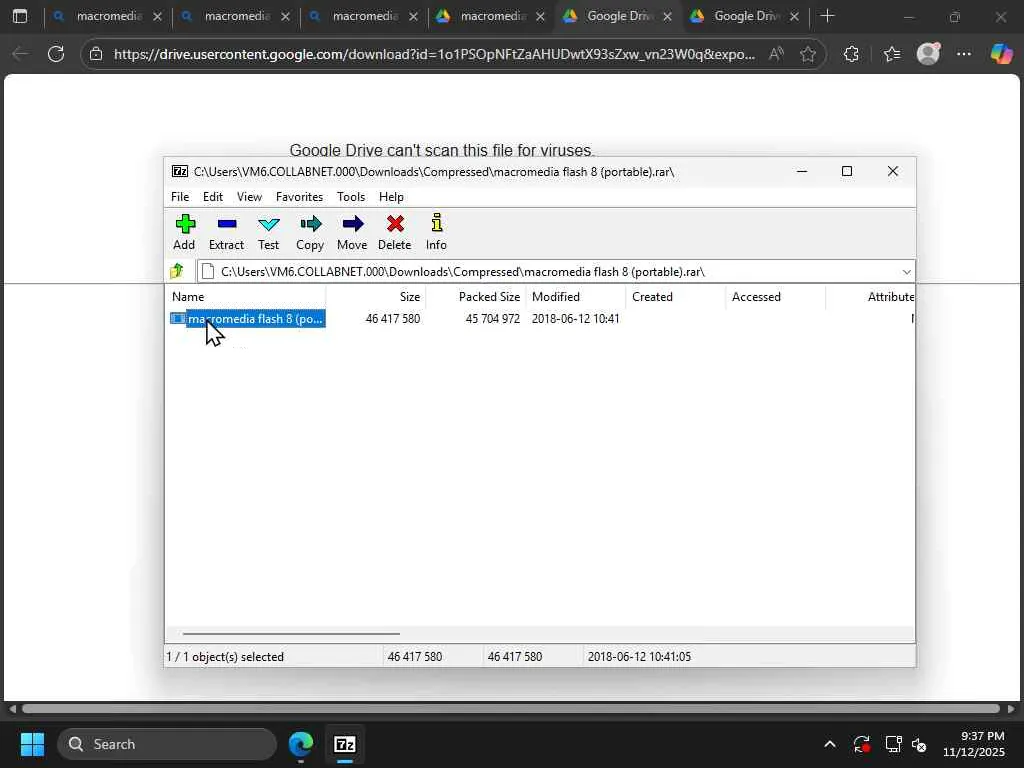The width and height of the screenshot is (1024, 768).
Task: Sort by Name column header
Action: click(246, 296)
